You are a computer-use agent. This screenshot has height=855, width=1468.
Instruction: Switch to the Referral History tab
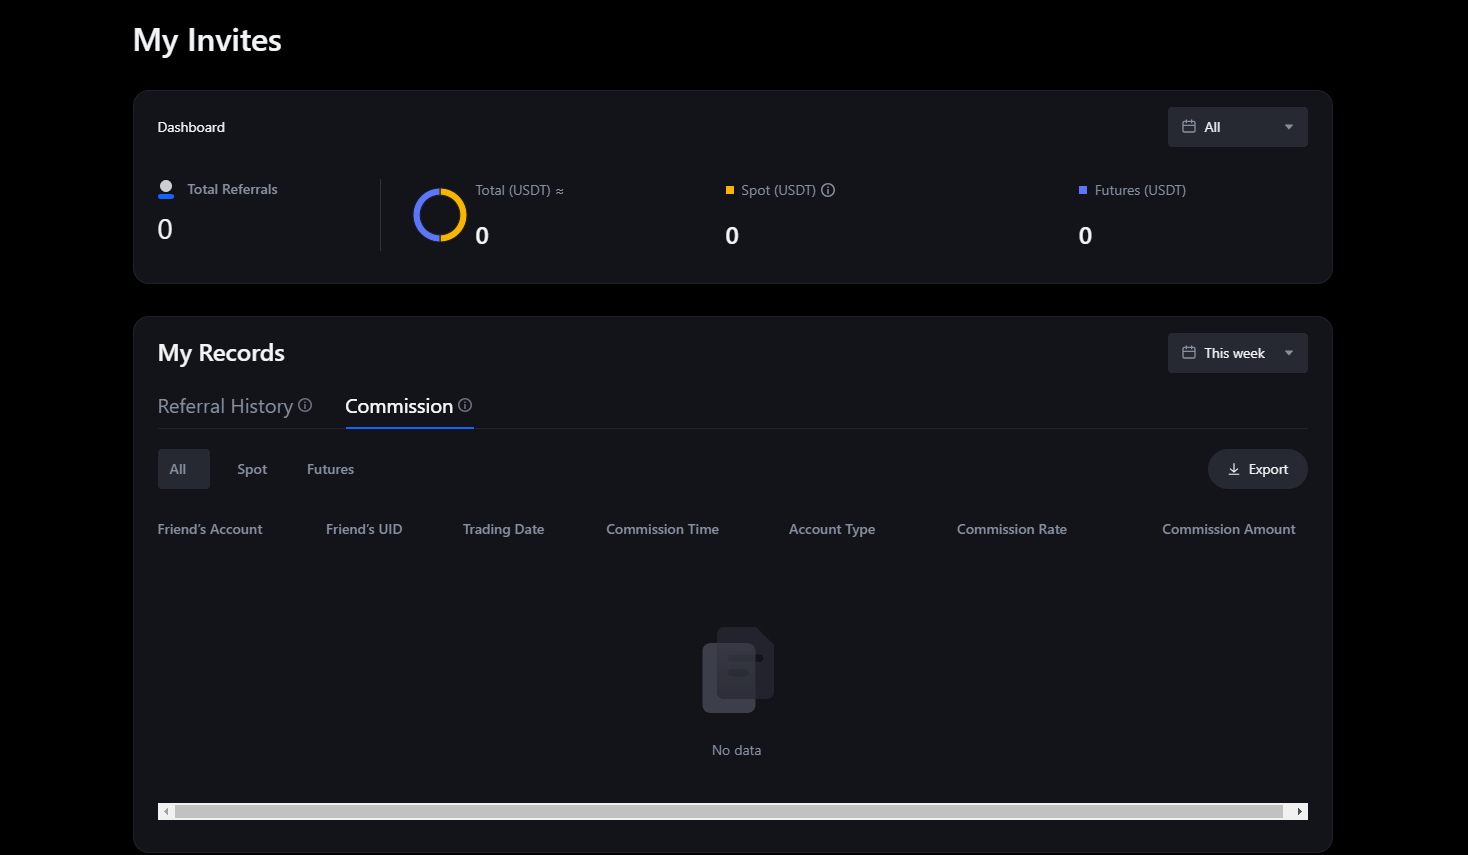click(x=225, y=406)
